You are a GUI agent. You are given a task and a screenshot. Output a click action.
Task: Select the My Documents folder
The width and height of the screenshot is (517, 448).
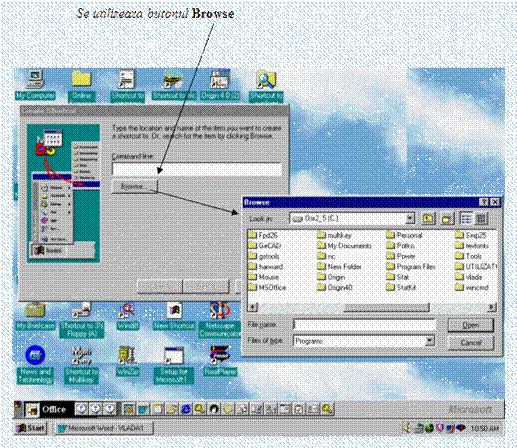point(344,246)
